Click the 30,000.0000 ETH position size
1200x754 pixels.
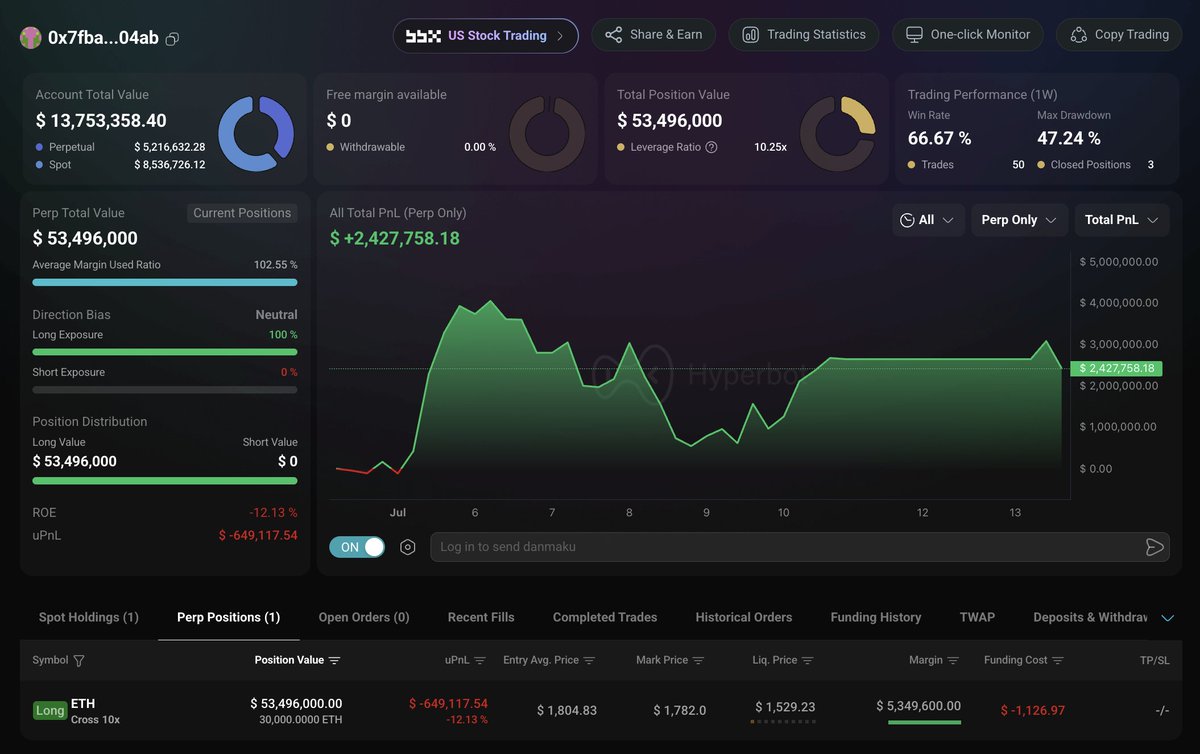click(x=301, y=720)
